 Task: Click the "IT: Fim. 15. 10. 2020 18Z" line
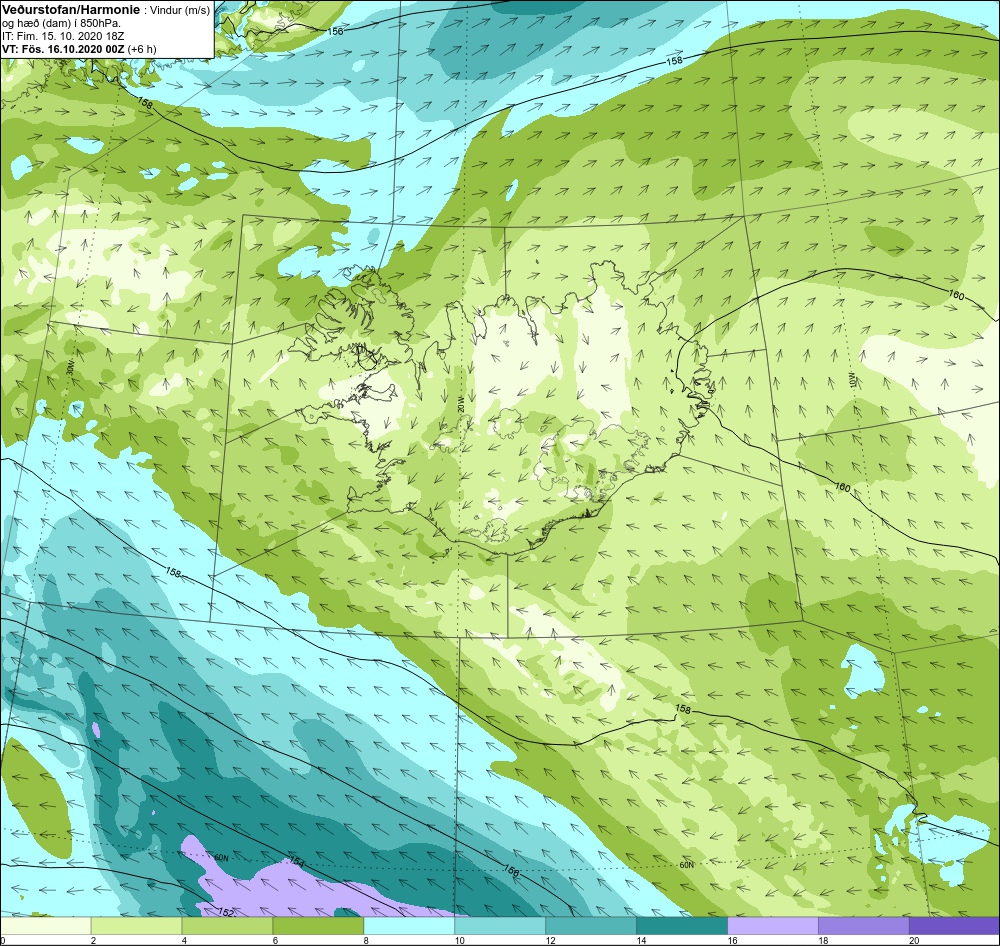[62, 36]
